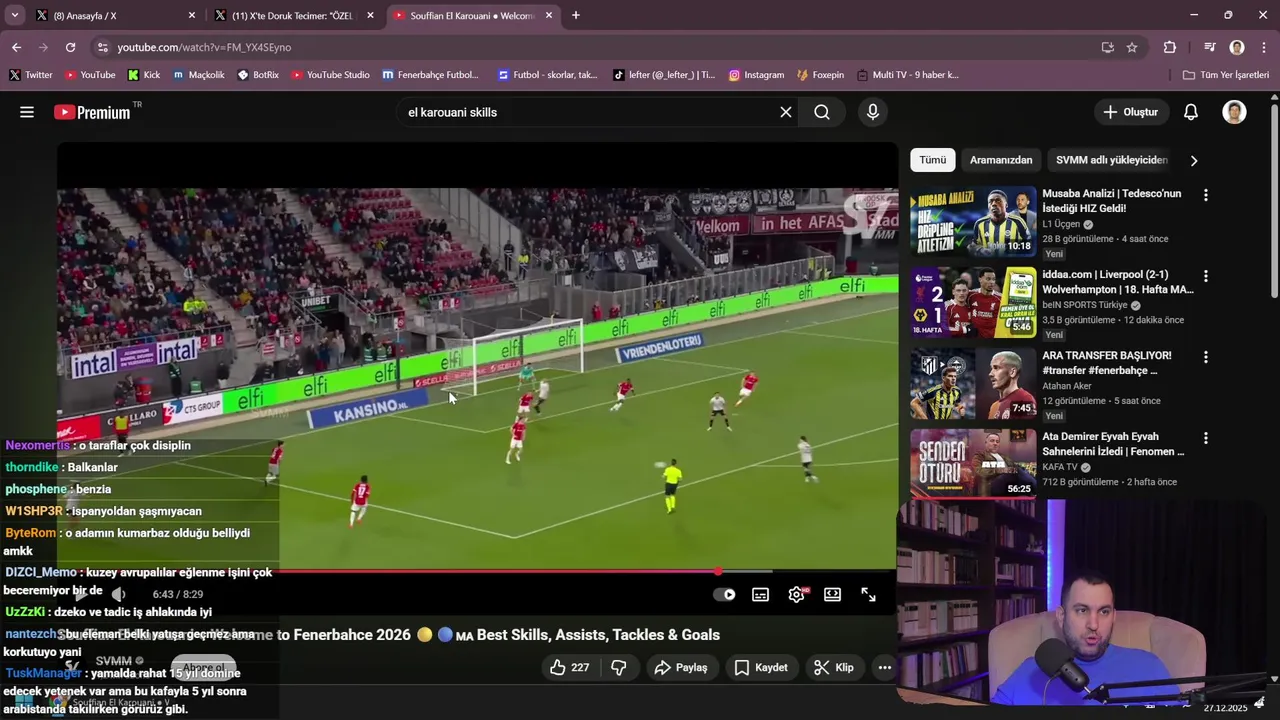Open Liverpool Wolverhampton video thumbnail
1280x720 pixels.
(x=973, y=302)
